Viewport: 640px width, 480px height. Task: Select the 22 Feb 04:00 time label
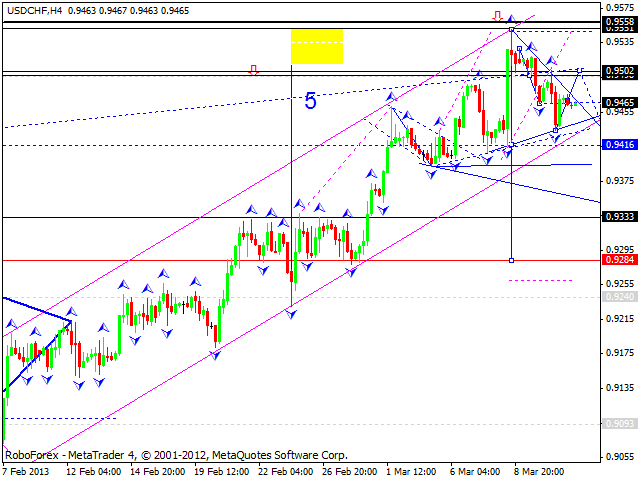click(x=287, y=471)
